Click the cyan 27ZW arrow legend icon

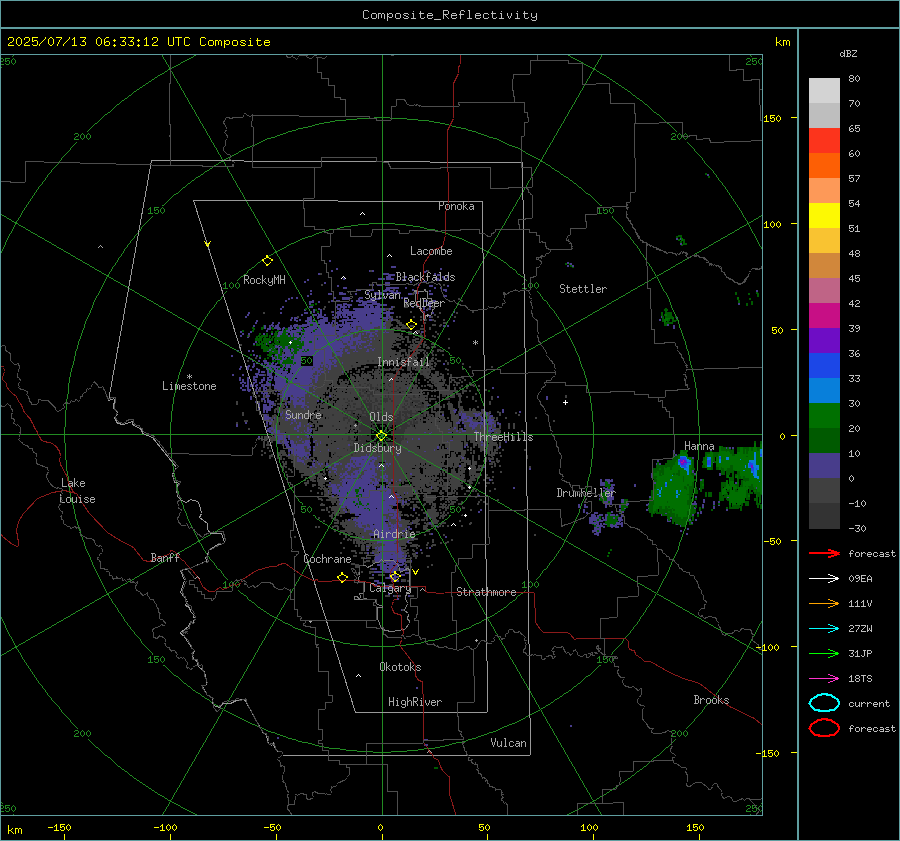(824, 629)
